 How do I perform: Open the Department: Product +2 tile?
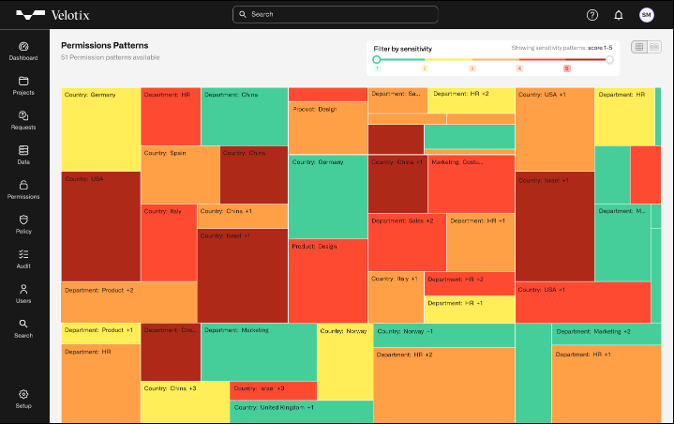(129, 302)
